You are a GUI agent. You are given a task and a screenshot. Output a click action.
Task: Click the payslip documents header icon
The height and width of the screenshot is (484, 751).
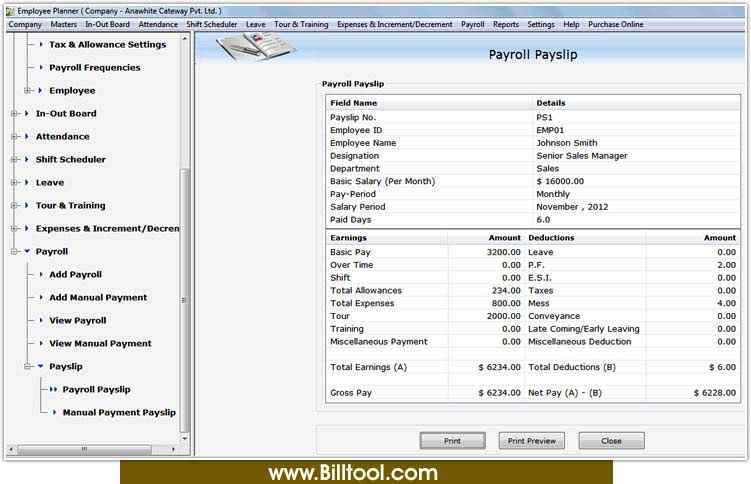[256, 46]
